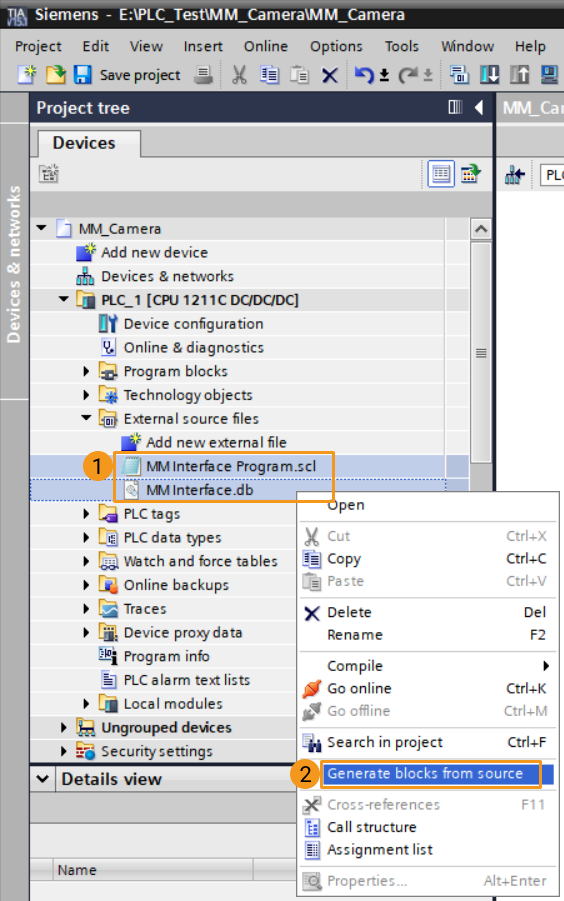Click the collapse Project tree arrow icon
This screenshot has width=564, height=901.
point(479,107)
